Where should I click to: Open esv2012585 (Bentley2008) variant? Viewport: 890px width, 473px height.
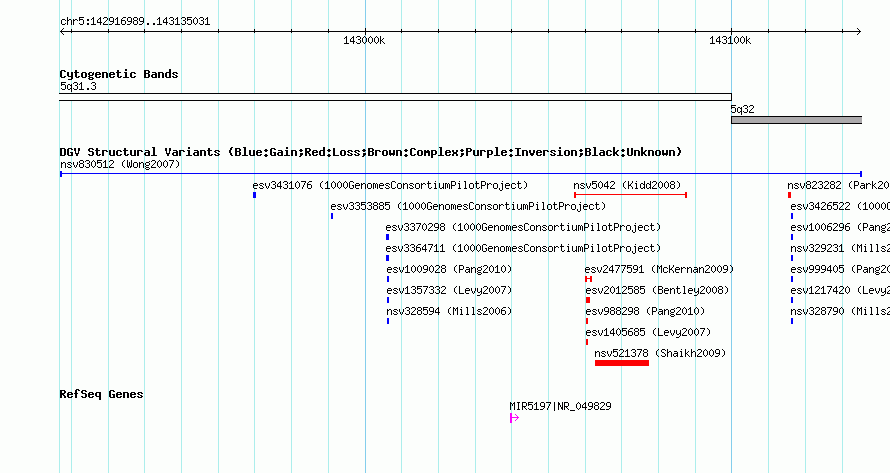tap(657, 291)
